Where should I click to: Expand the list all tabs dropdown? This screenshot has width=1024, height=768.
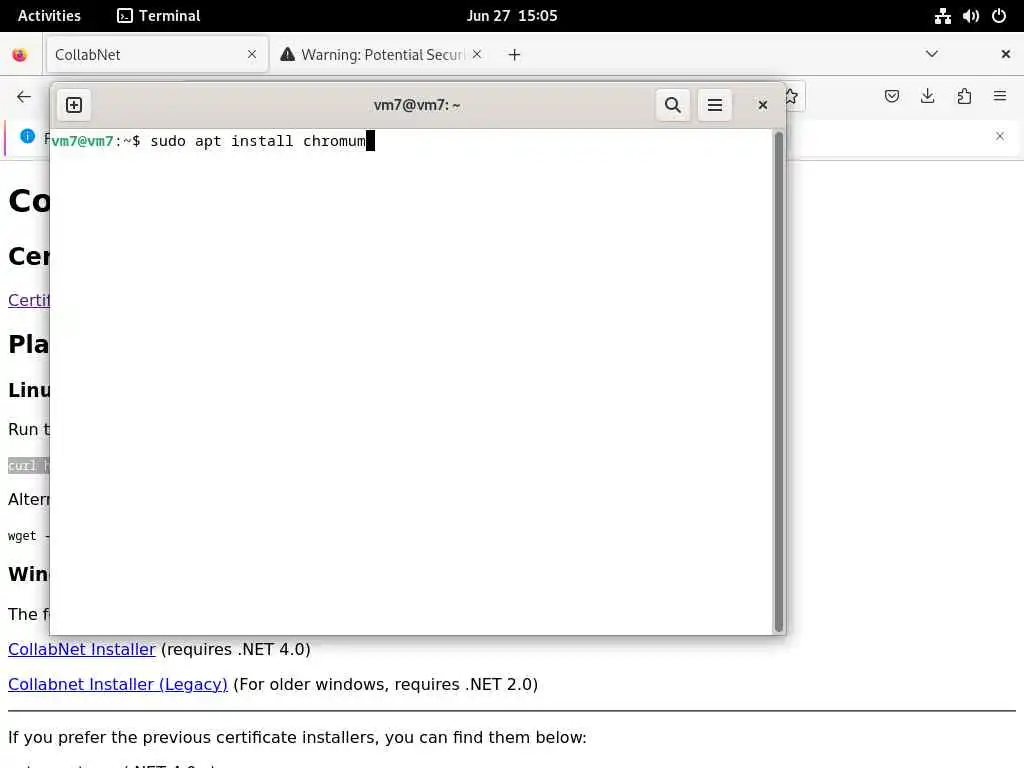coord(932,54)
